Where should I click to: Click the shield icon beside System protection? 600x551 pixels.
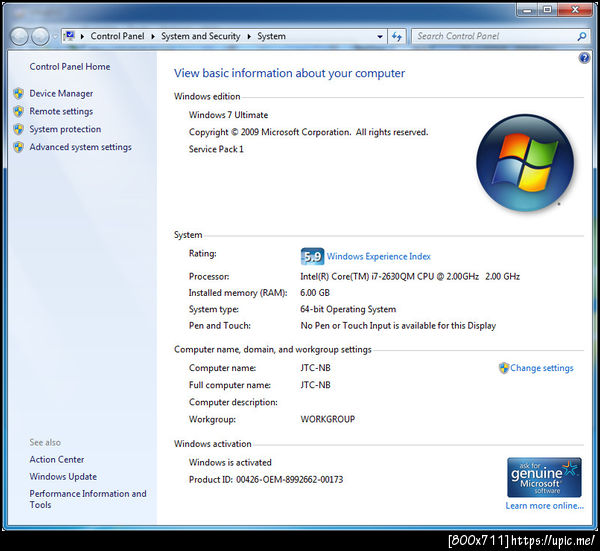pos(18,129)
